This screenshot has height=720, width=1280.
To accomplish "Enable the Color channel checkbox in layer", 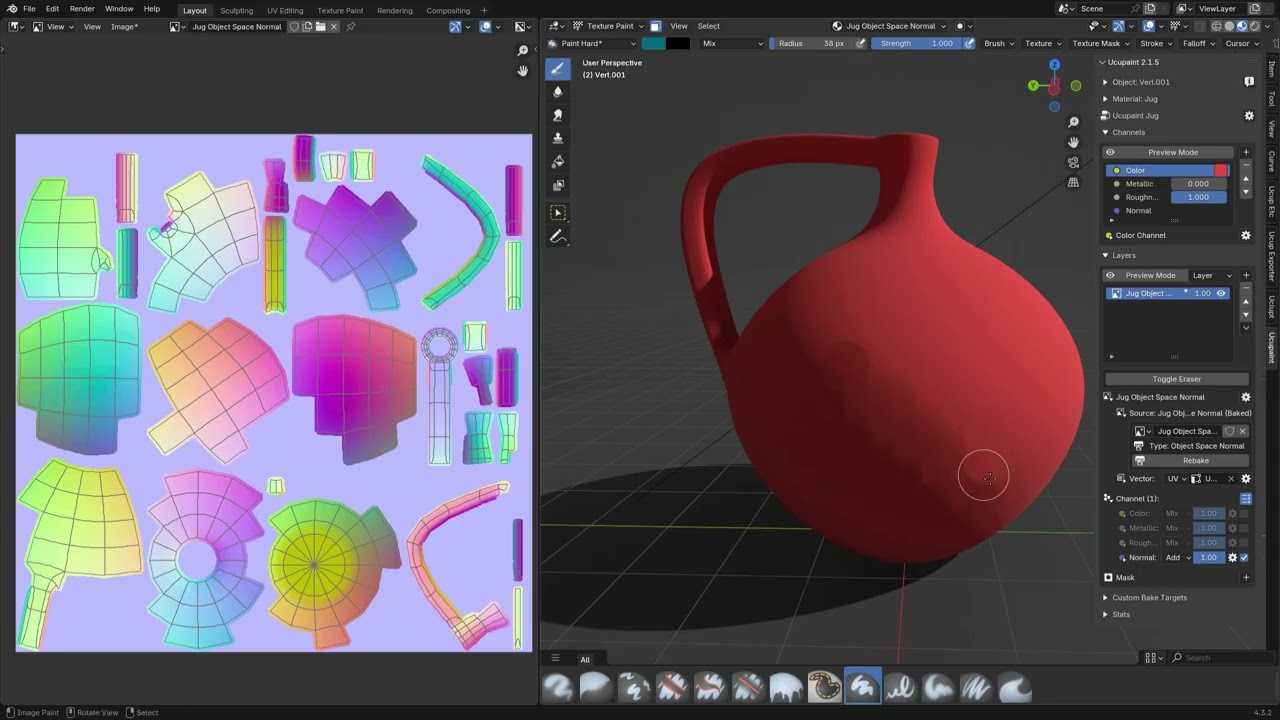I will [x=1244, y=513].
